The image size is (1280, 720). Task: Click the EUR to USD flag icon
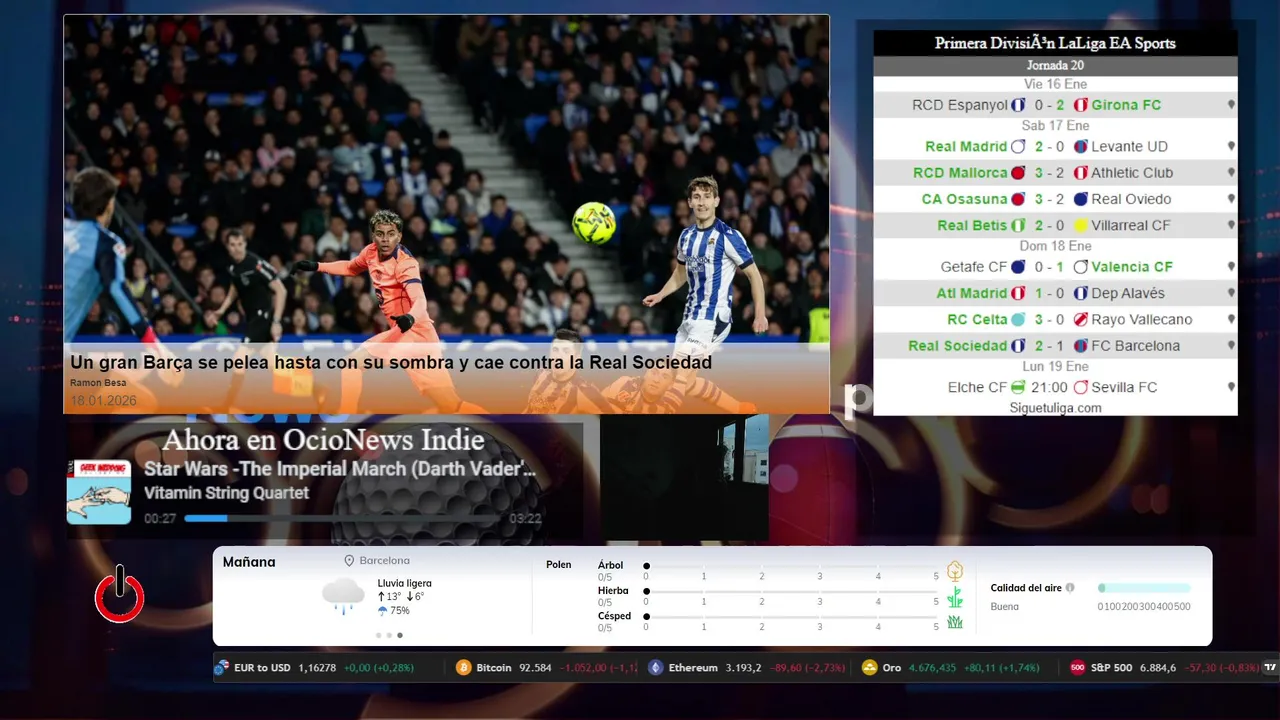(221, 667)
